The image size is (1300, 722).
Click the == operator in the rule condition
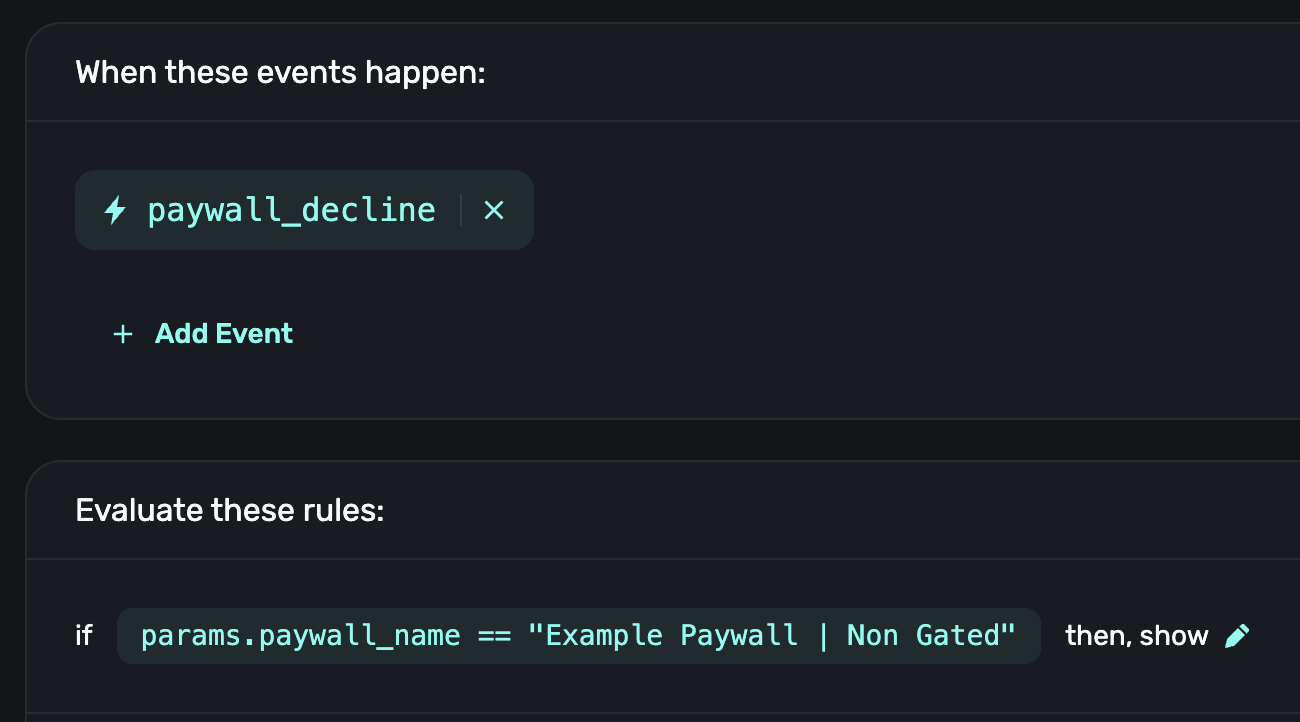[x=494, y=636]
